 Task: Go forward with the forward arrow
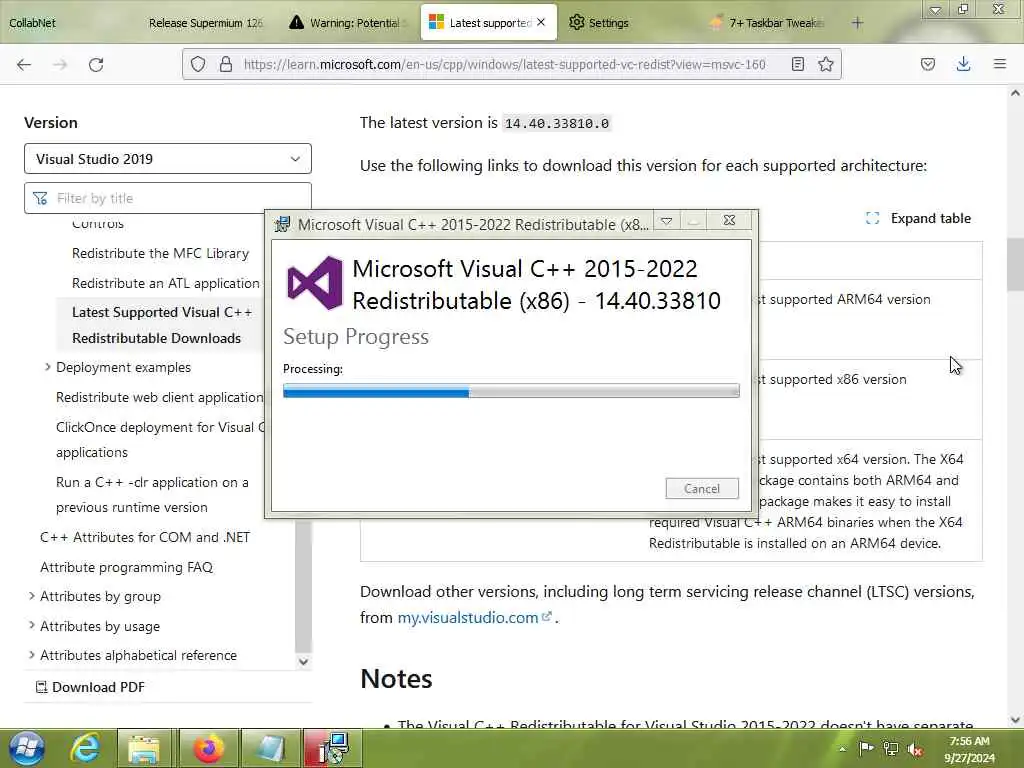tap(60, 65)
